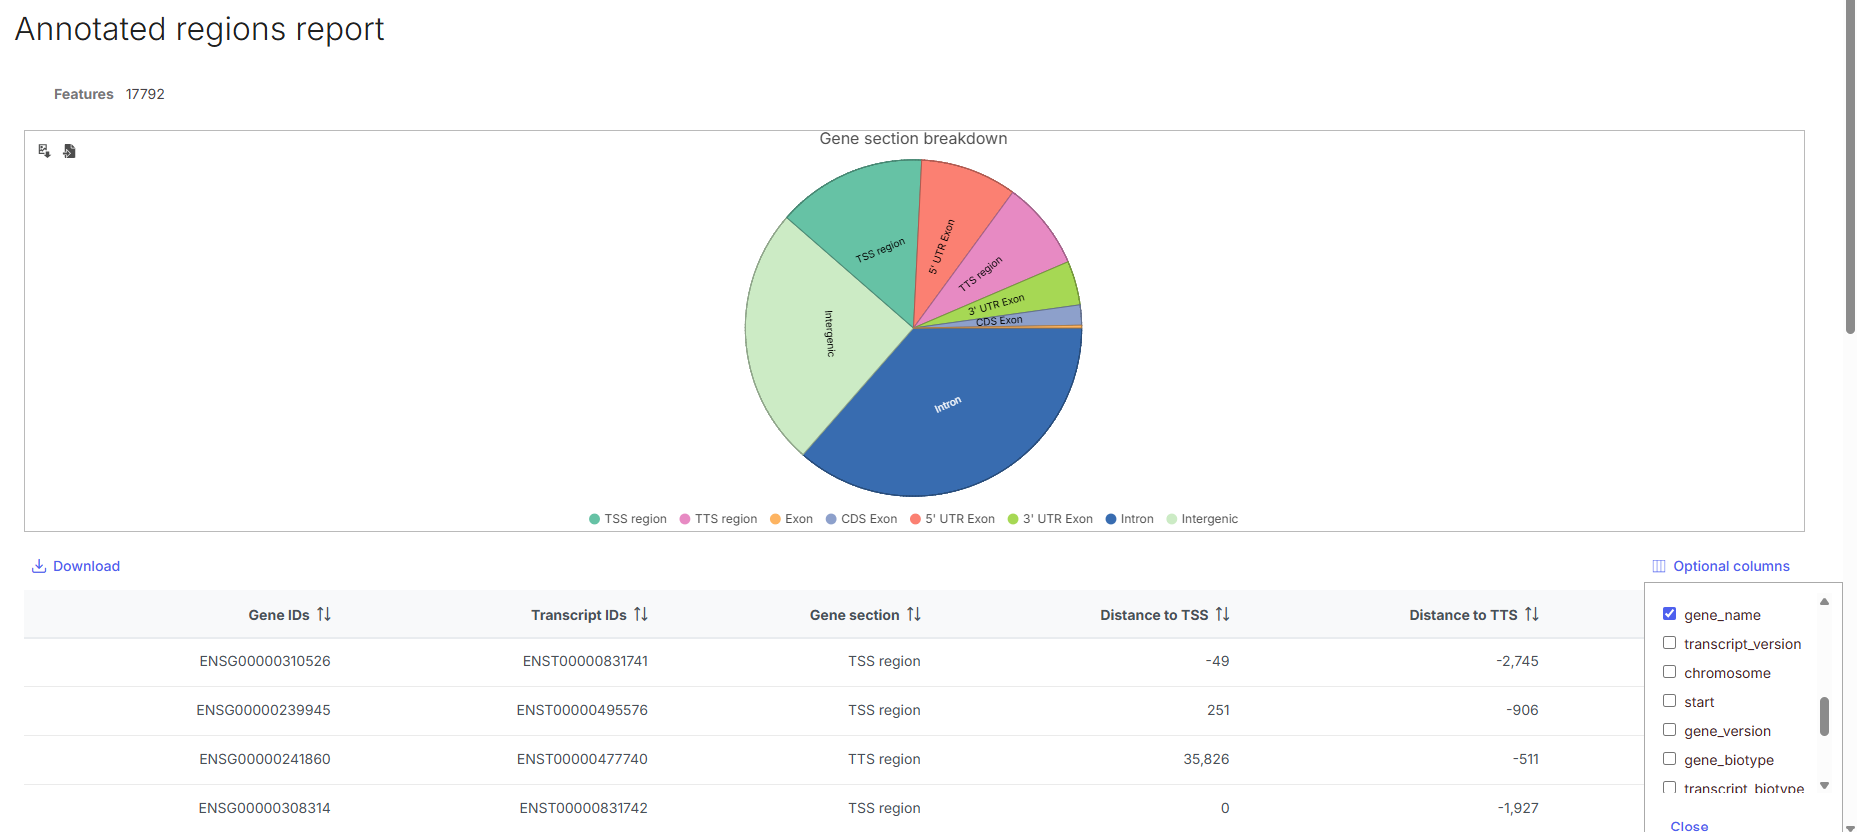Close the optional columns panel
The width and height of the screenshot is (1857, 832).
pyautogui.click(x=1689, y=825)
